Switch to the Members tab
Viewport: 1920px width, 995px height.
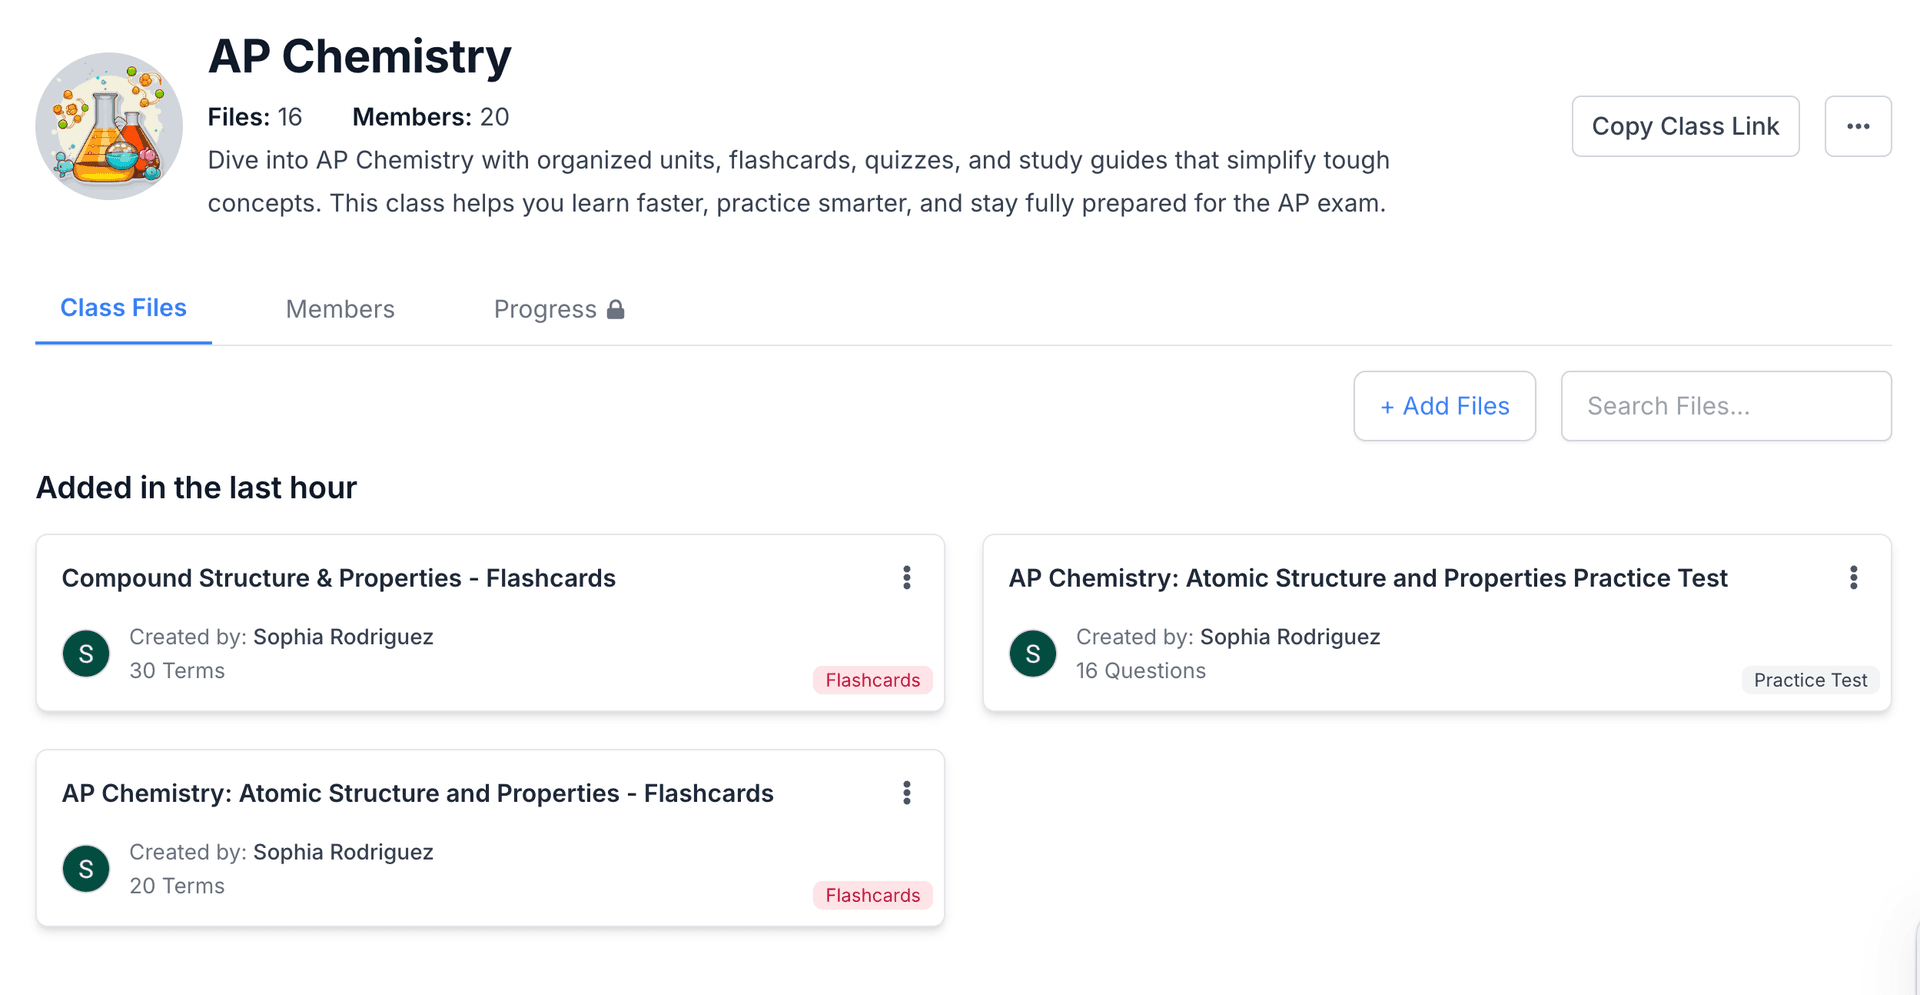(340, 308)
